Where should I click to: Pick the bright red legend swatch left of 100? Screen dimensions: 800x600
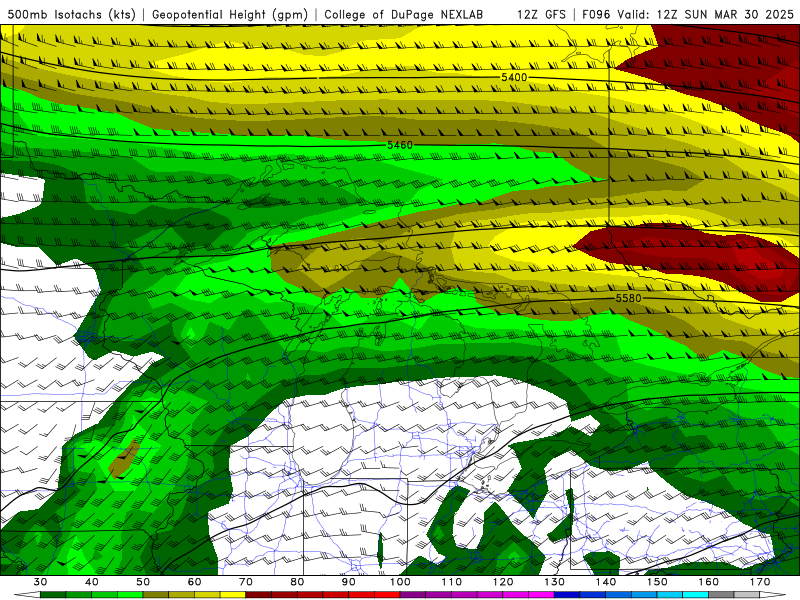(388, 595)
